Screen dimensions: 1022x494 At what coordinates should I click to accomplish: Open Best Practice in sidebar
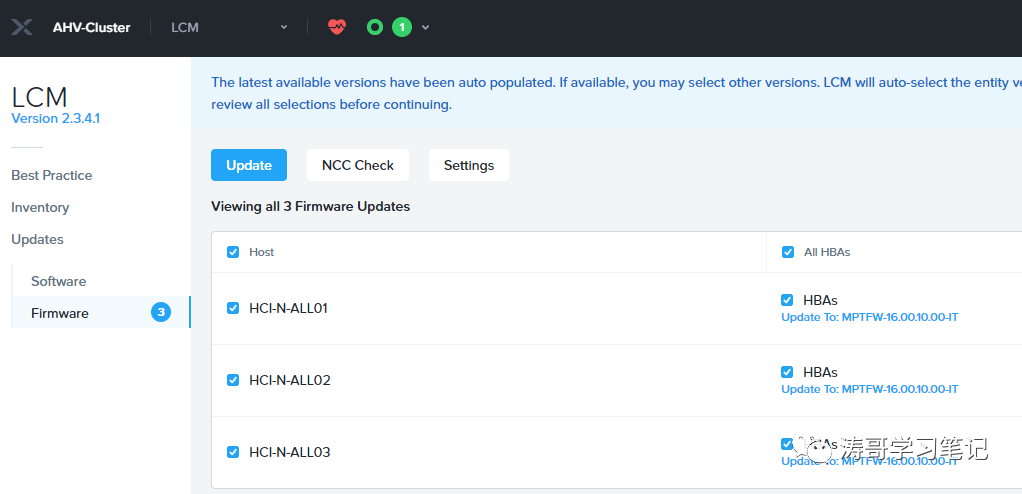tap(51, 175)
